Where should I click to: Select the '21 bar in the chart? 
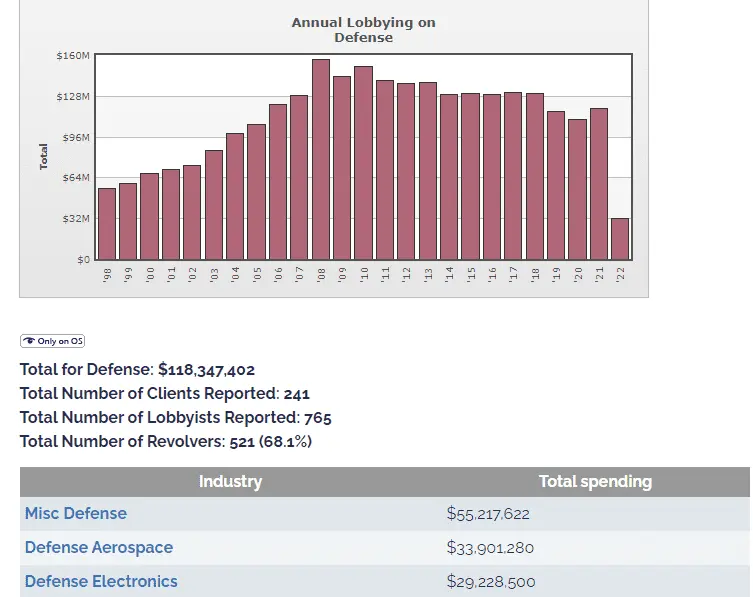click(x=599, y=184)
